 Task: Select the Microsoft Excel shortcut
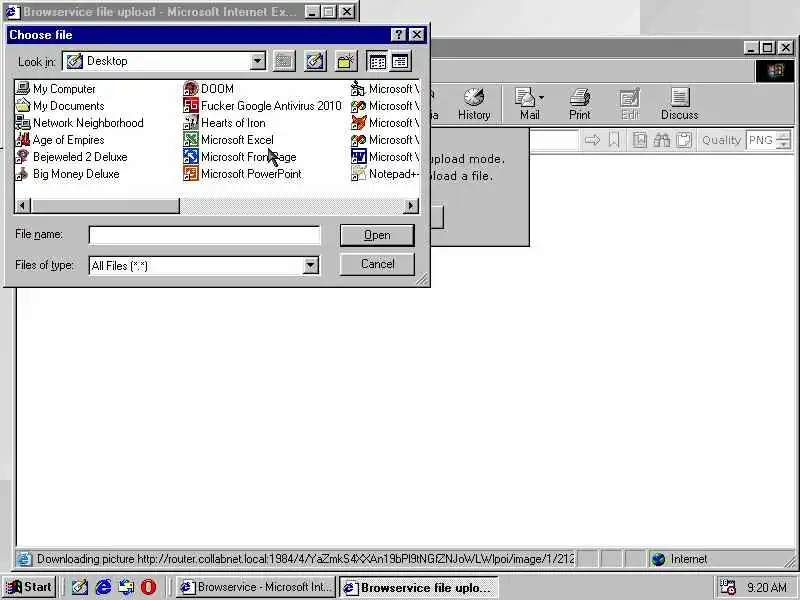tap(229, 140)
